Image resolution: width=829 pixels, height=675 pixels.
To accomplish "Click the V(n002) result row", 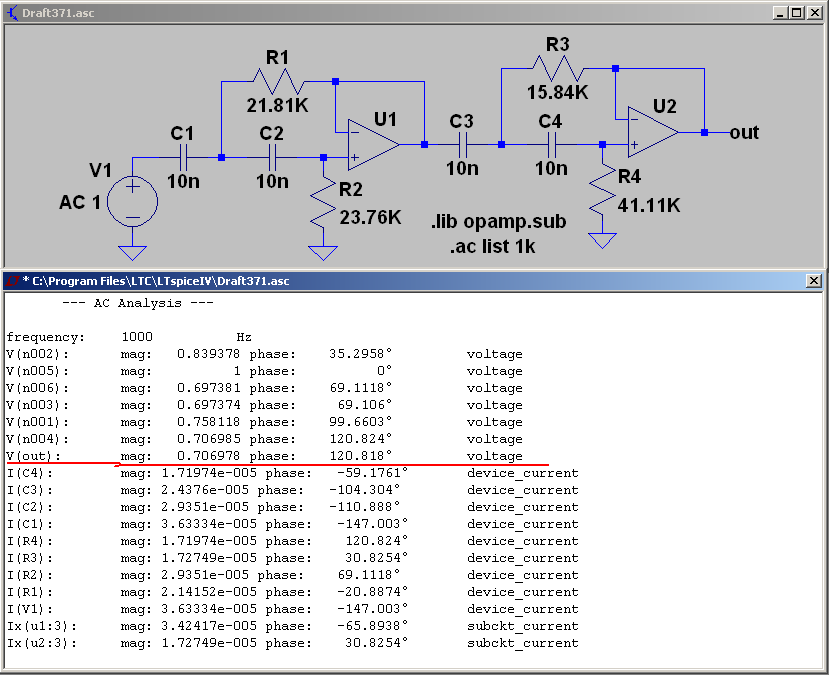I will [264, 354].
